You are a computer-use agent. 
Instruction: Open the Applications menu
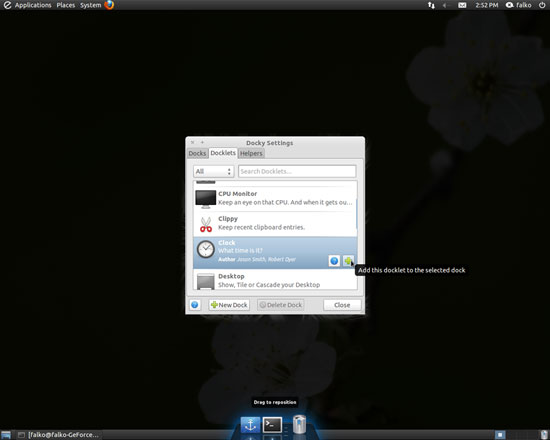coord(33,5)
